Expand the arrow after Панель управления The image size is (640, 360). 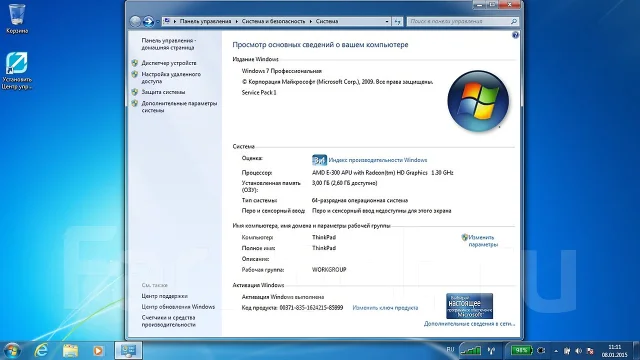[237, 21]
